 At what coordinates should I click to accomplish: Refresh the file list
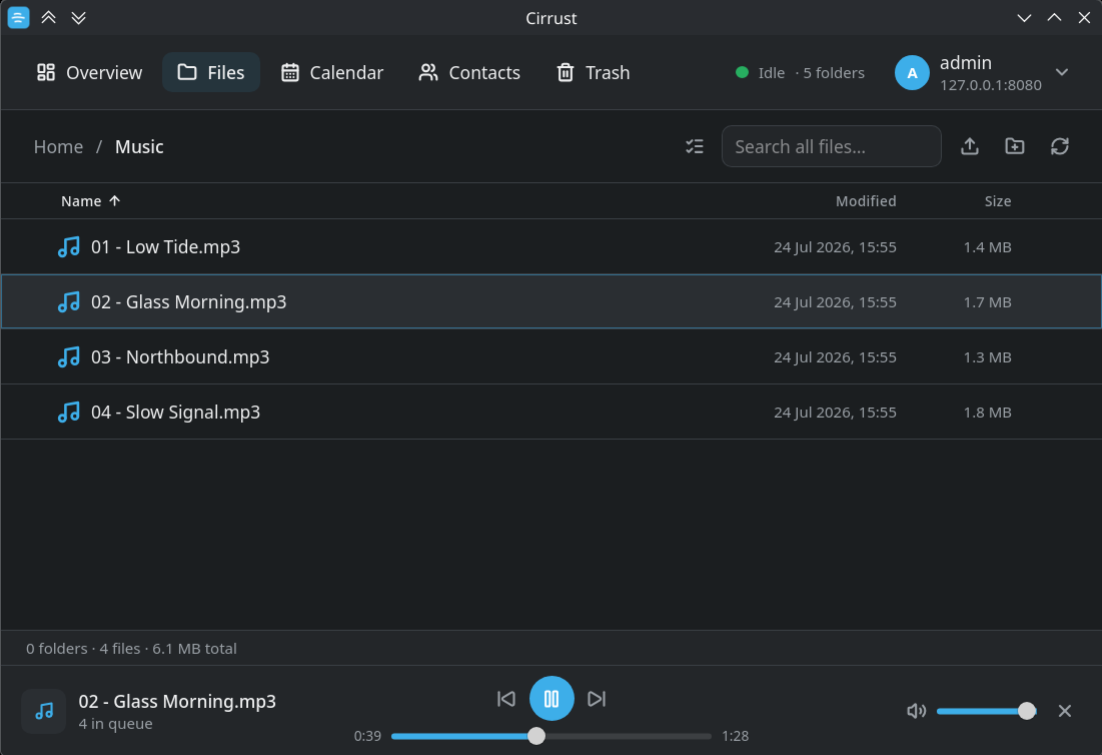[x=1060, y=146]
